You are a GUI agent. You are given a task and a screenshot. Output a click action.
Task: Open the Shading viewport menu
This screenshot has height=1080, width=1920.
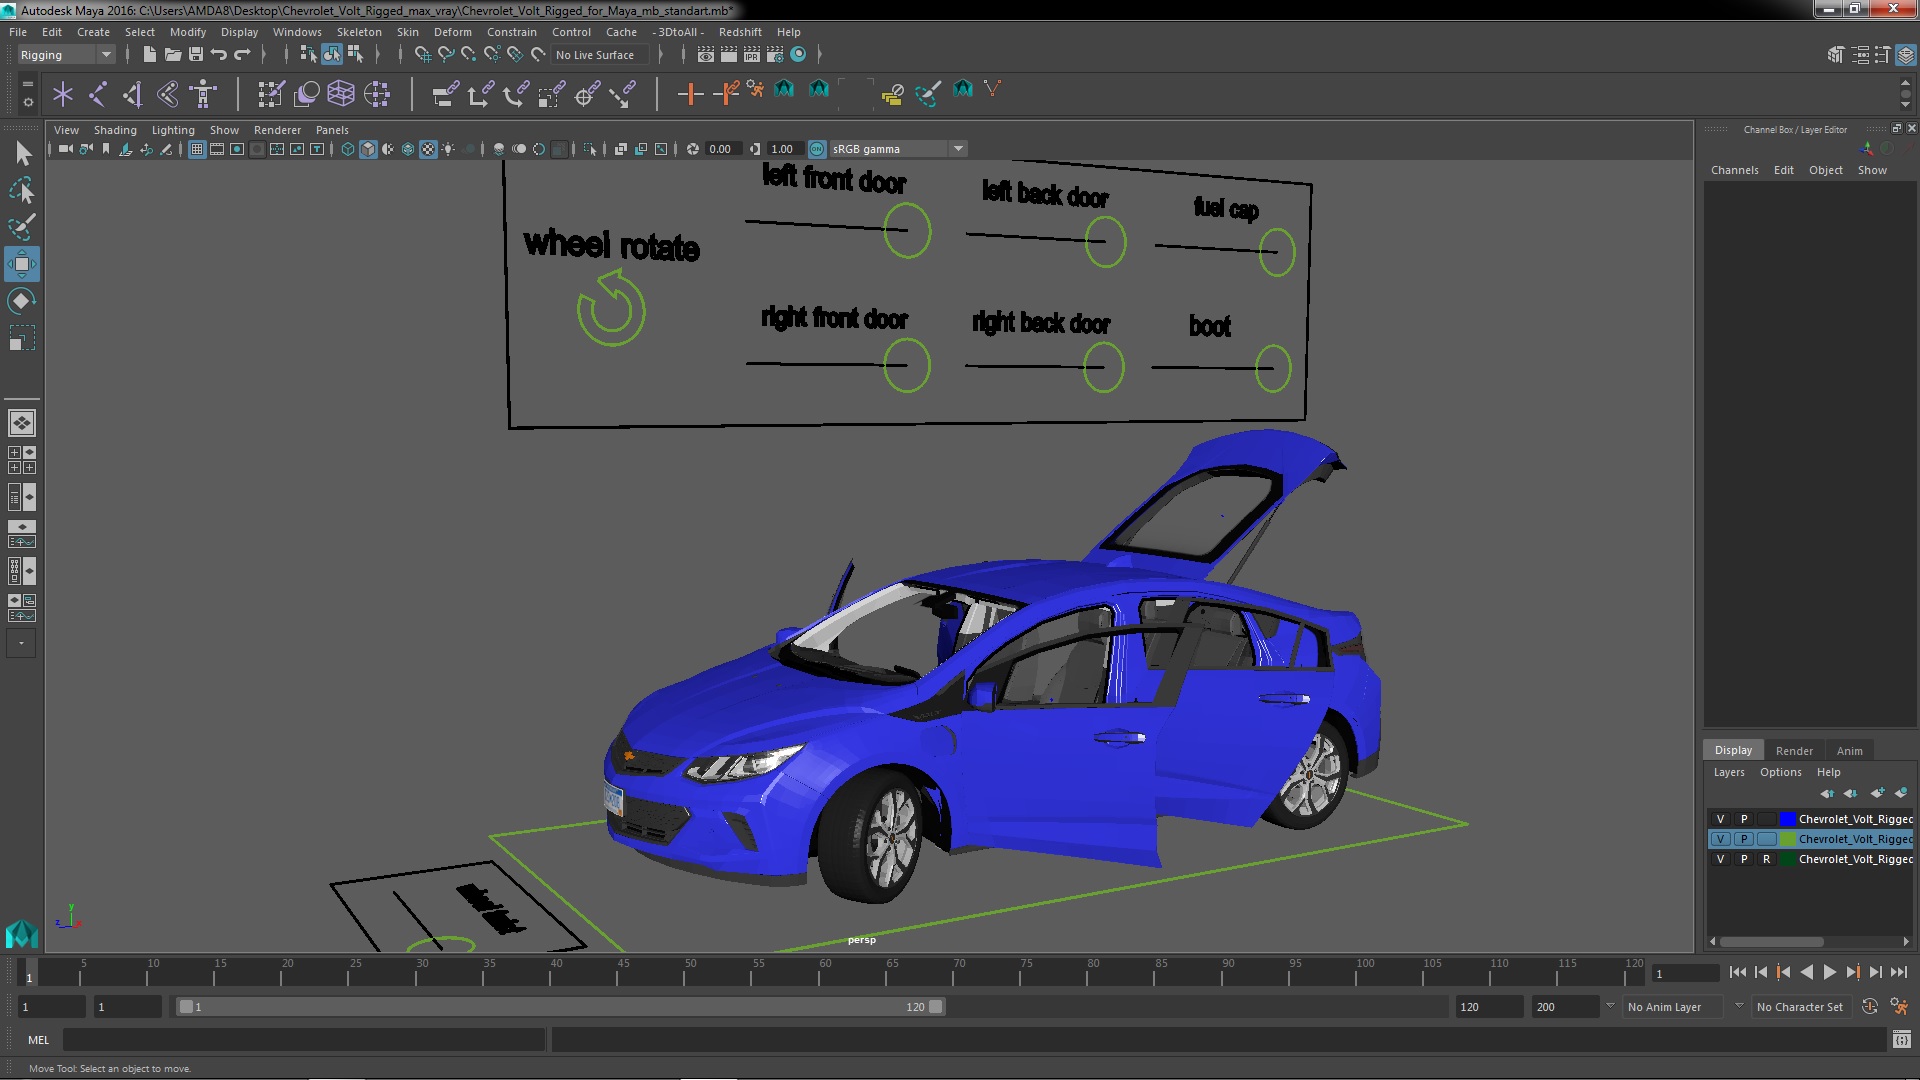(x=115, y=130)
